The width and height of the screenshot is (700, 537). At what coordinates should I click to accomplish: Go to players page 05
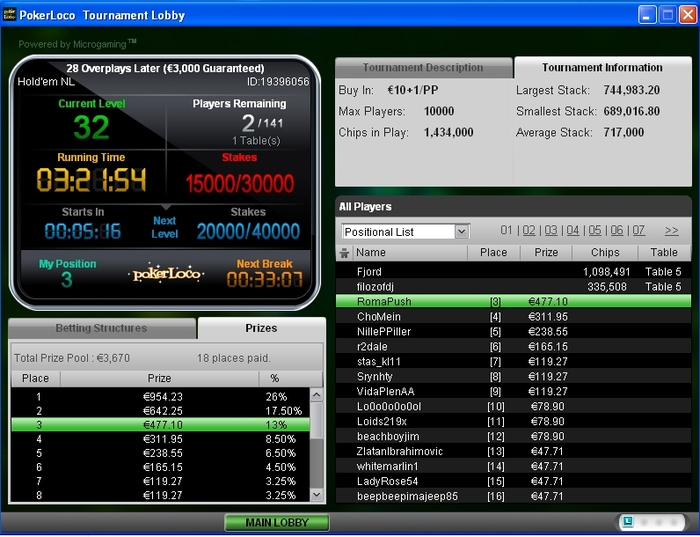595,230
